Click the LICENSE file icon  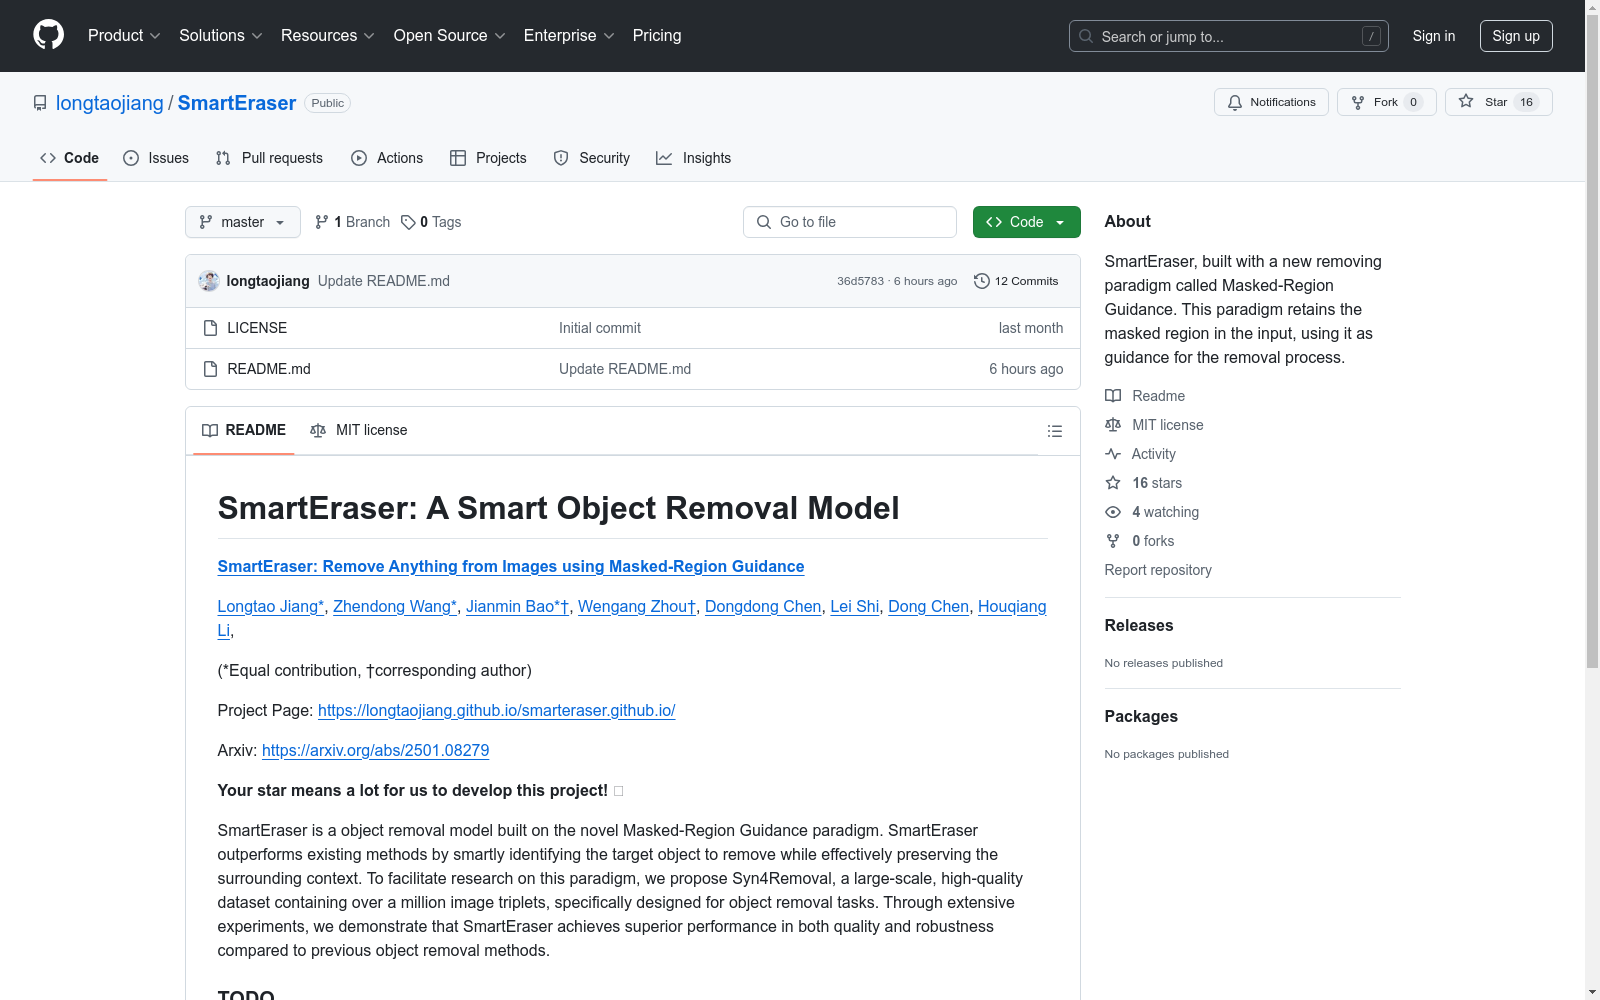(210, 328)
